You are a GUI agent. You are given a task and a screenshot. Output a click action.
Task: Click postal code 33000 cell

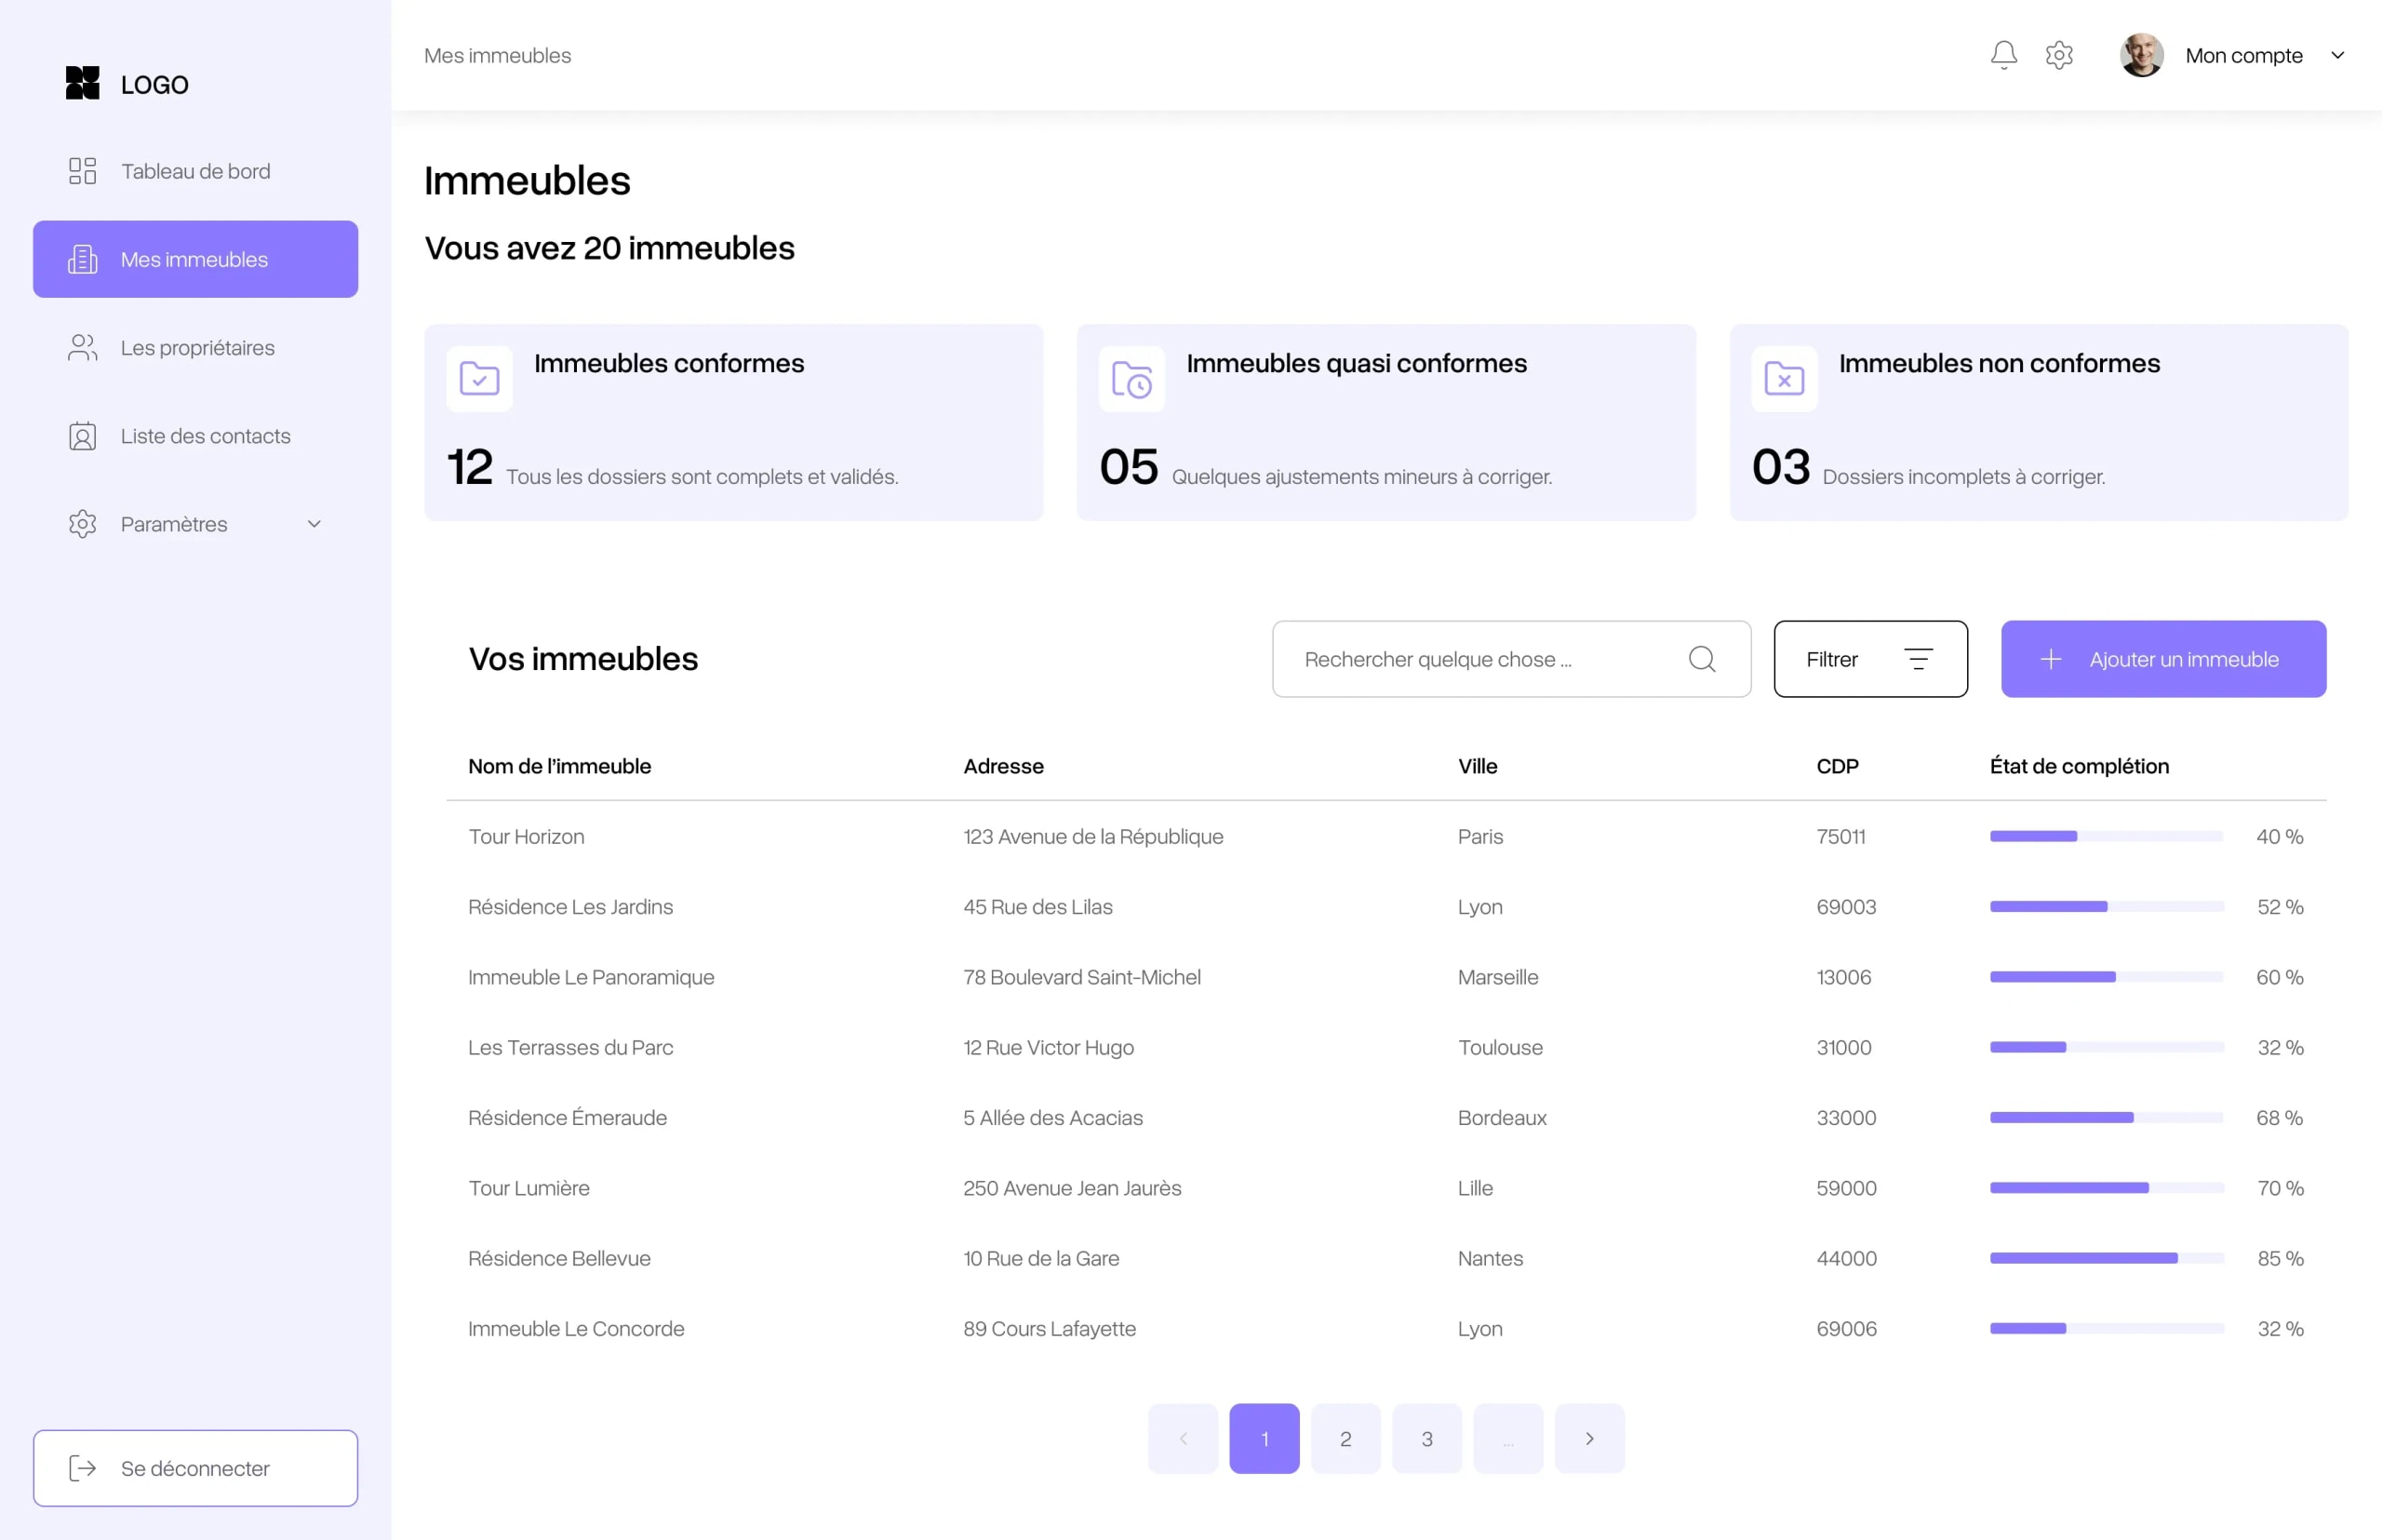(x=1846, y=1117)
